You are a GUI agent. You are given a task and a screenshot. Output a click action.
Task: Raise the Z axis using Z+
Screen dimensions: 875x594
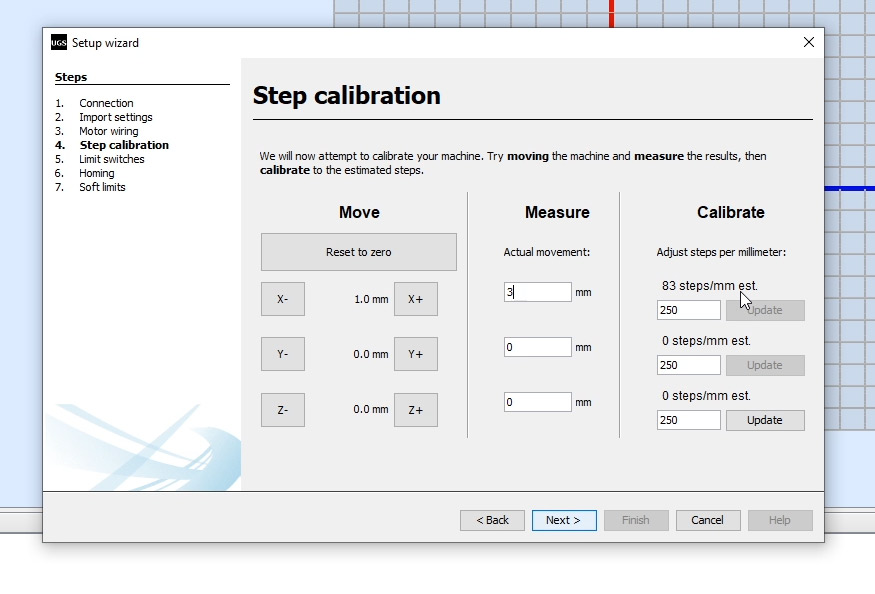point(415,409)
